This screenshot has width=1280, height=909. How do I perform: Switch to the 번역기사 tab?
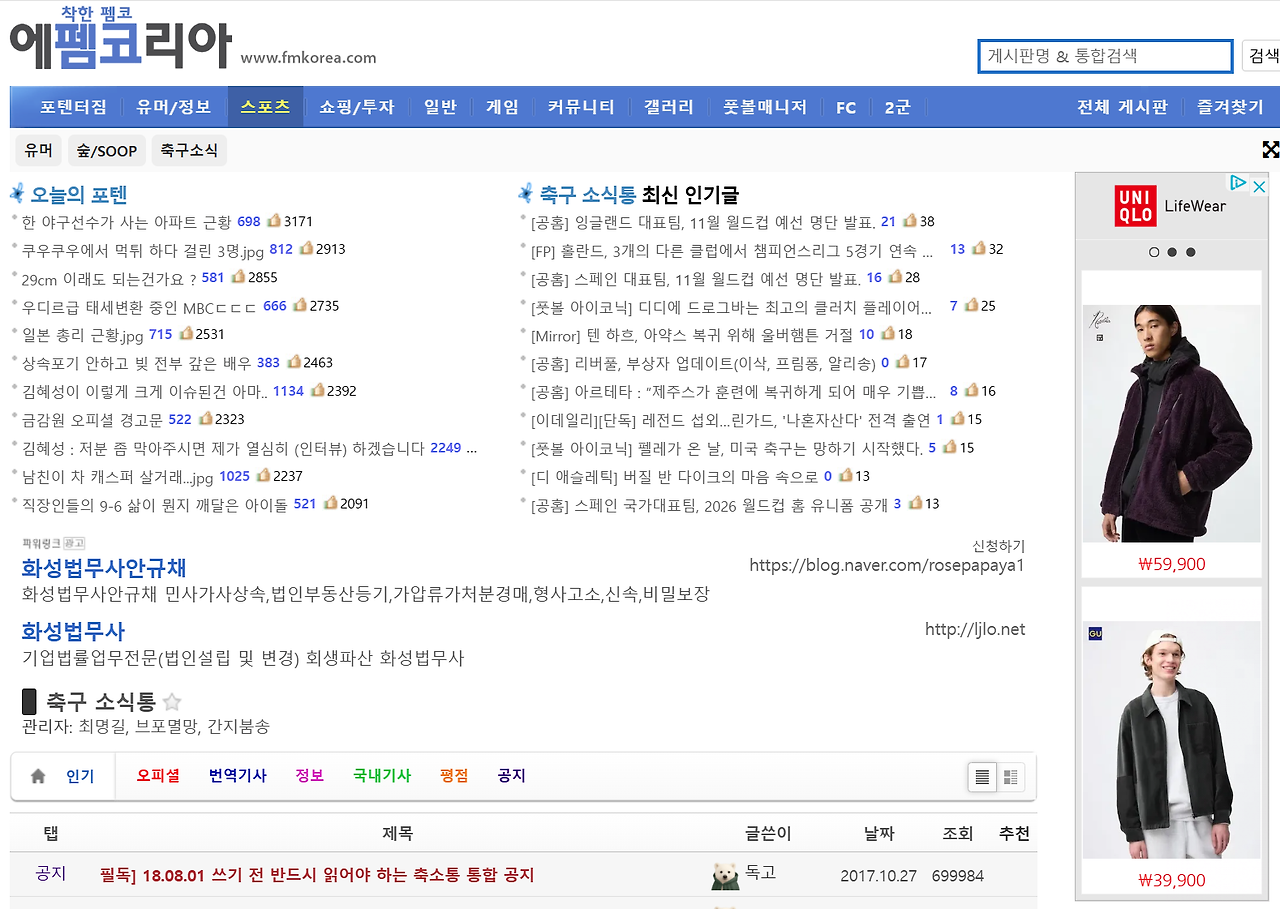238,776
